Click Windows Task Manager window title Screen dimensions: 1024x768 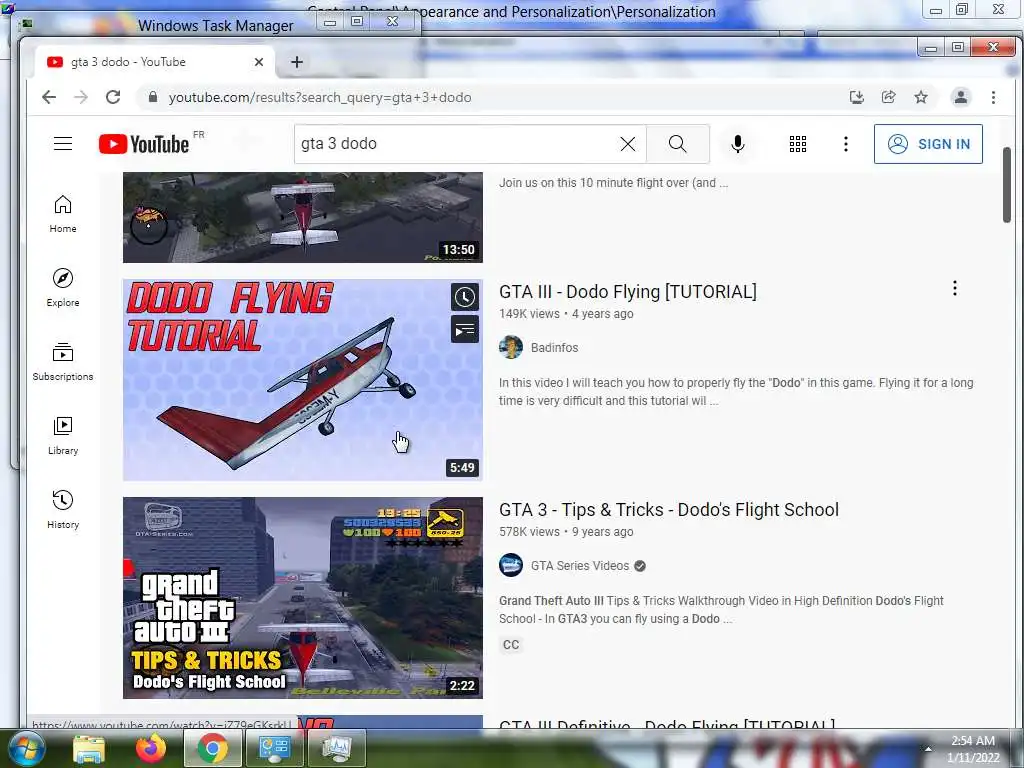pyautogui.click(x=216, y=25)
